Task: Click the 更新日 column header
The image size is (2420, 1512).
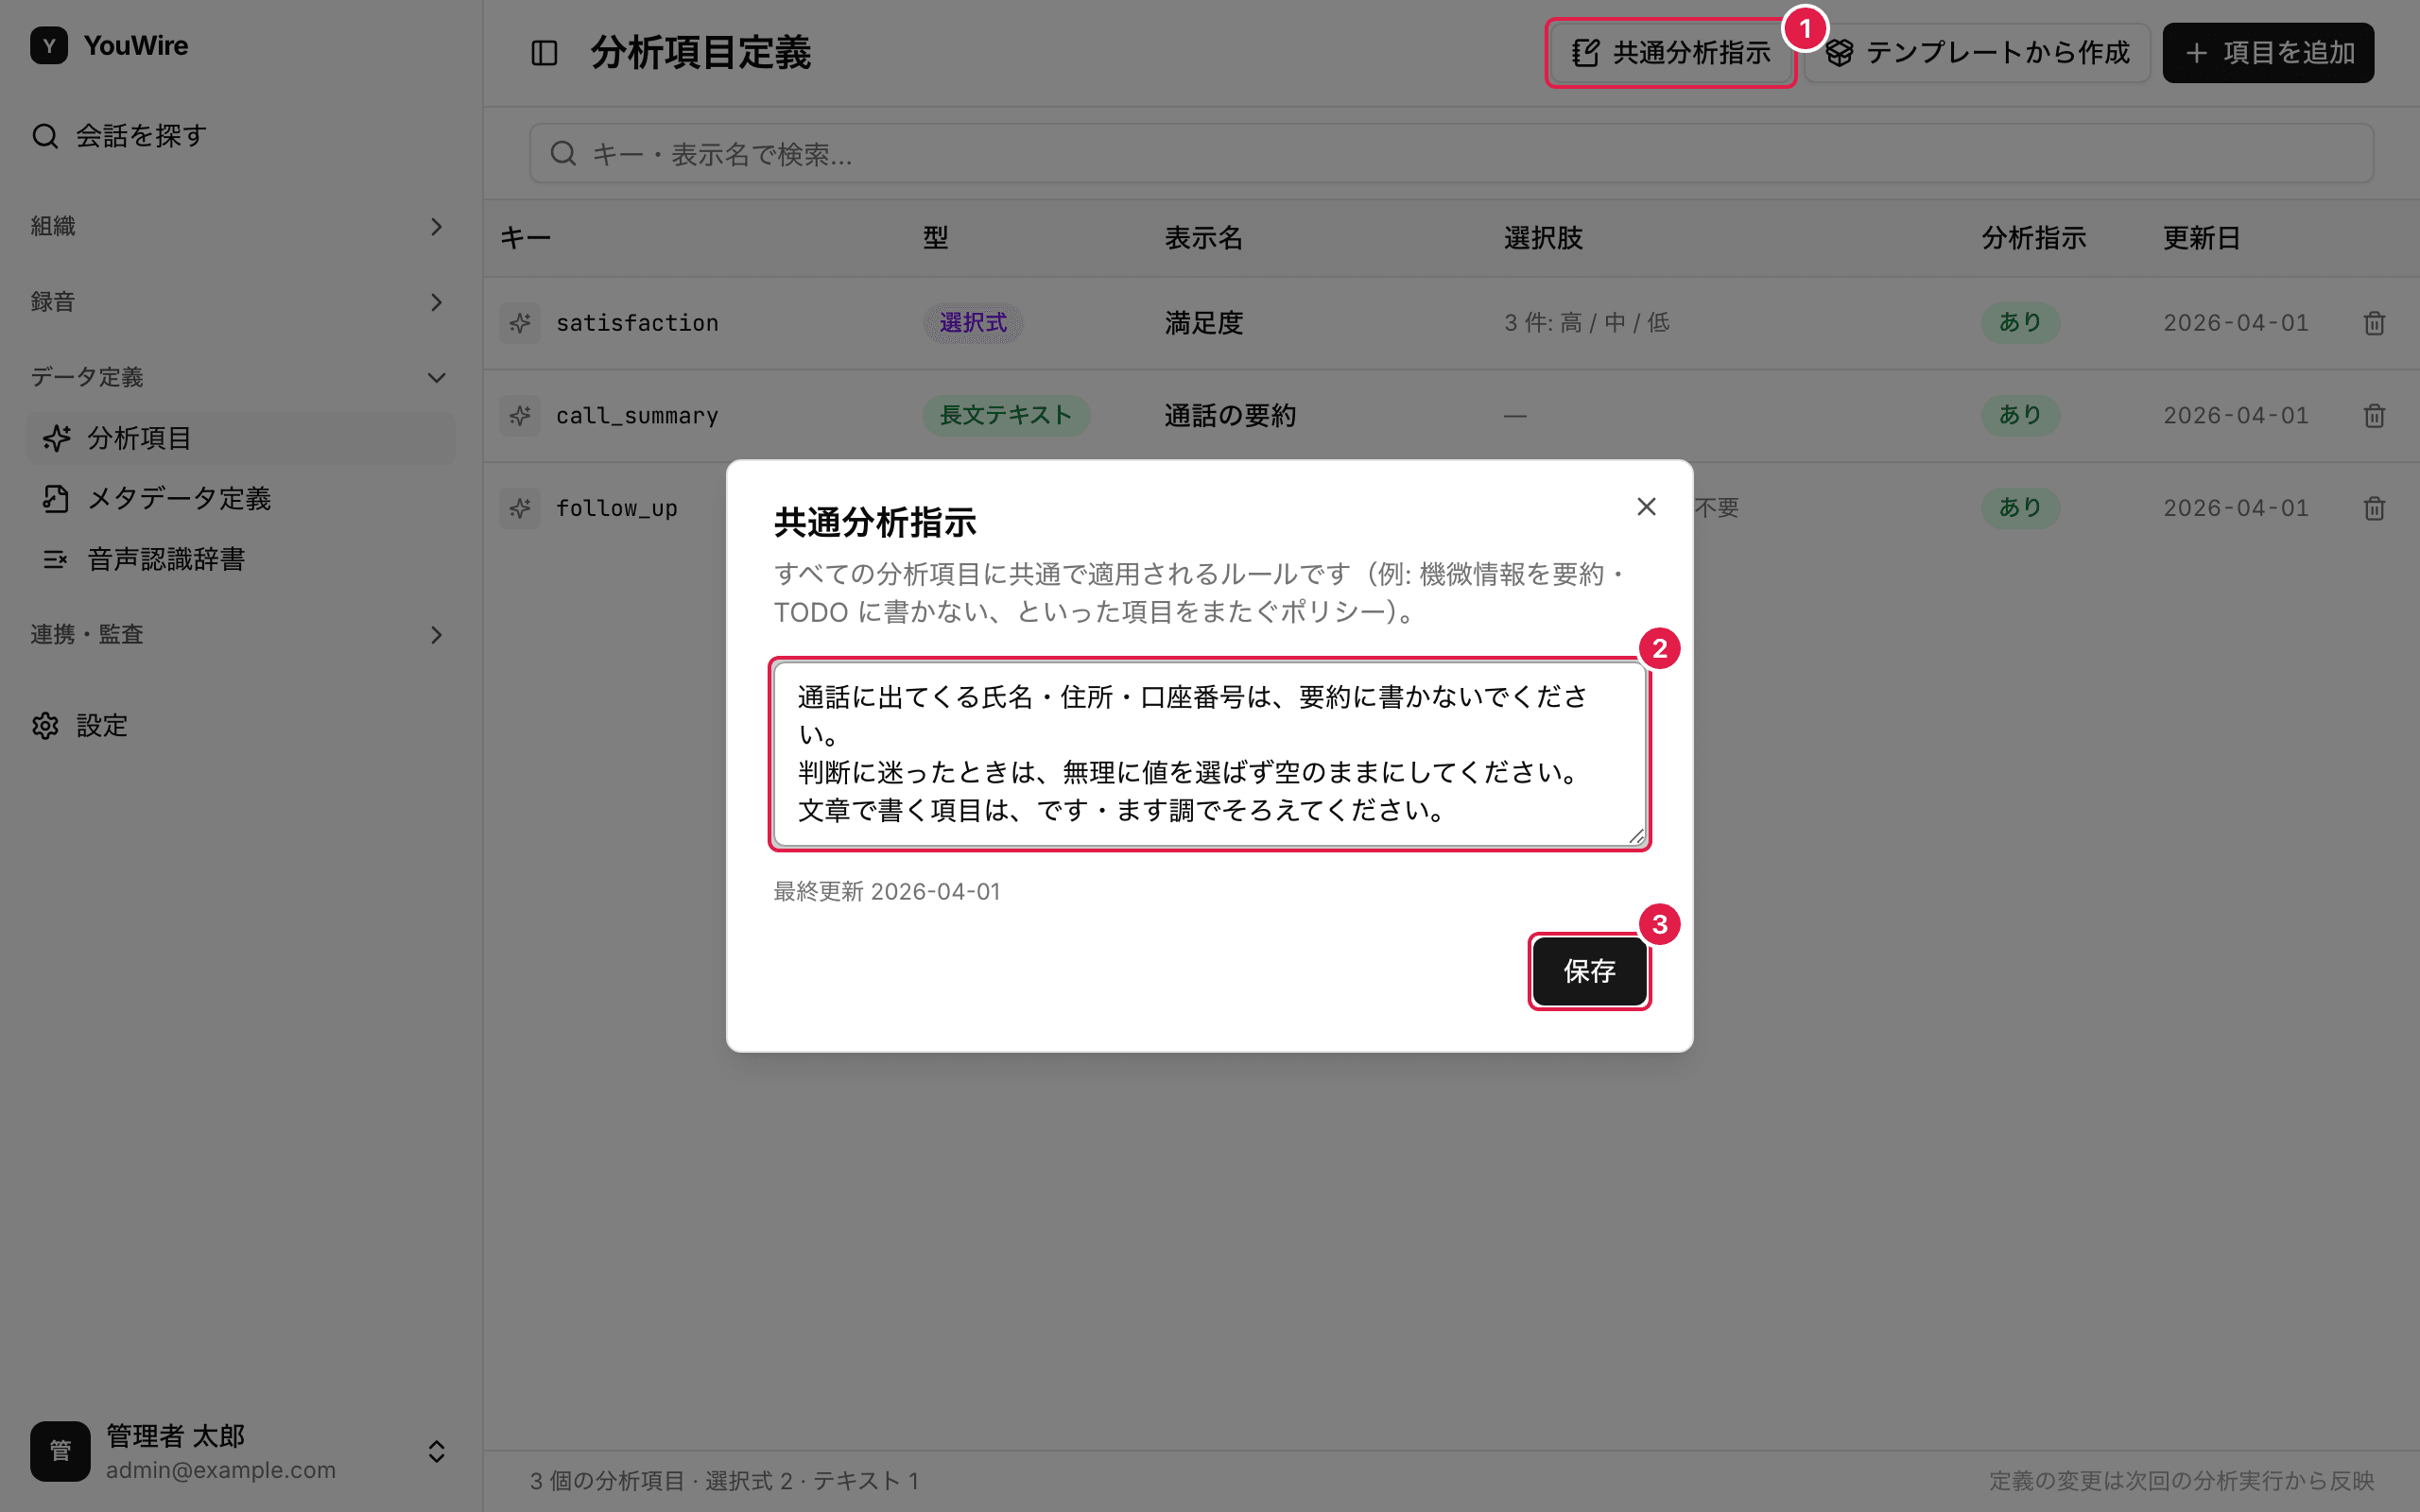Action: (2202, 238)
